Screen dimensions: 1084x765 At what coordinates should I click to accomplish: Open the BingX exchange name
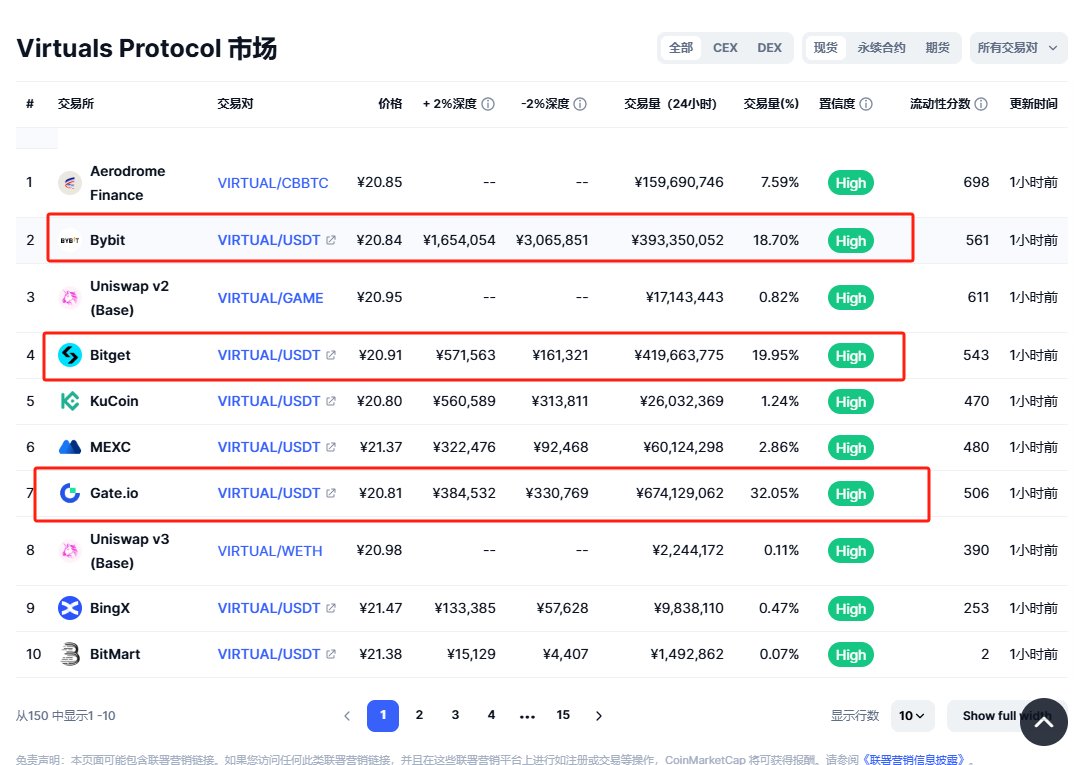click(x=110, y=608)
